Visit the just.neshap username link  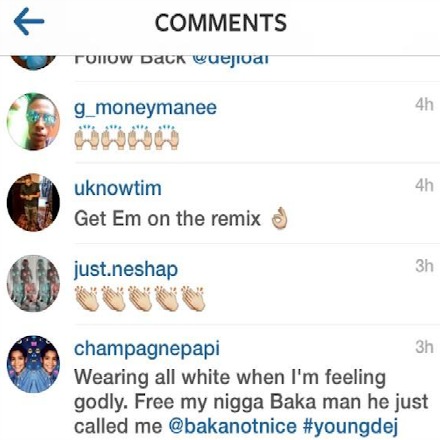click(x=126, y=269)
